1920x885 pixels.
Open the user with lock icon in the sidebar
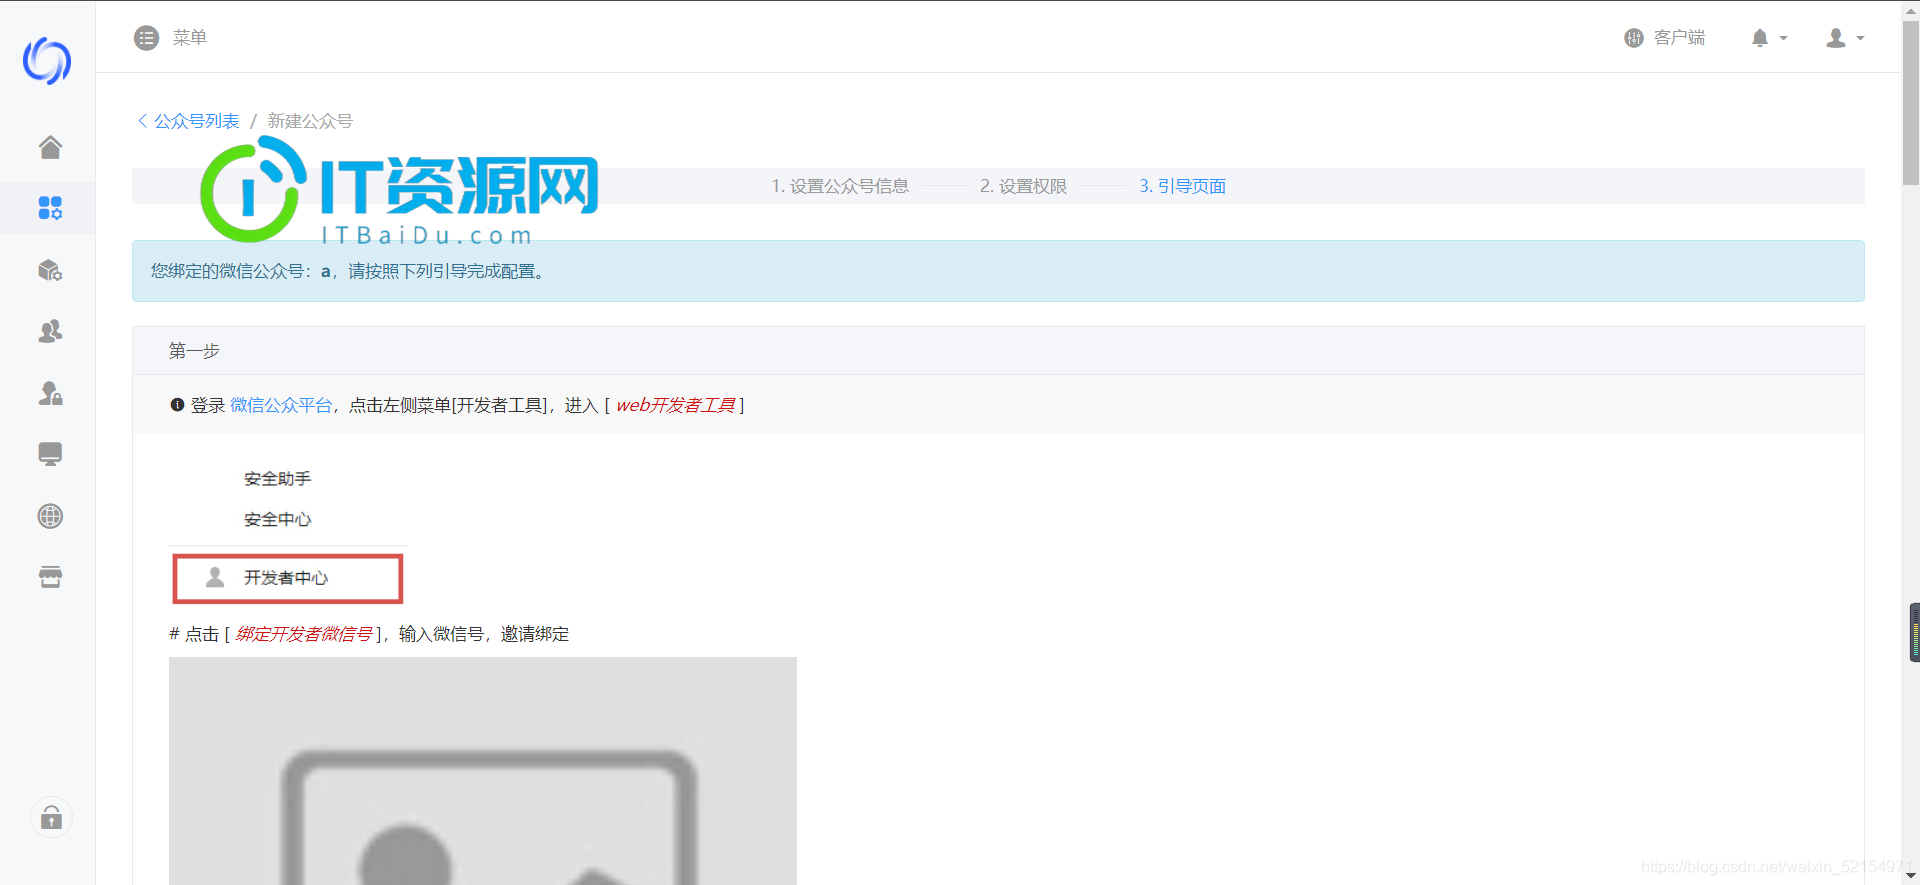pos(50,393)
